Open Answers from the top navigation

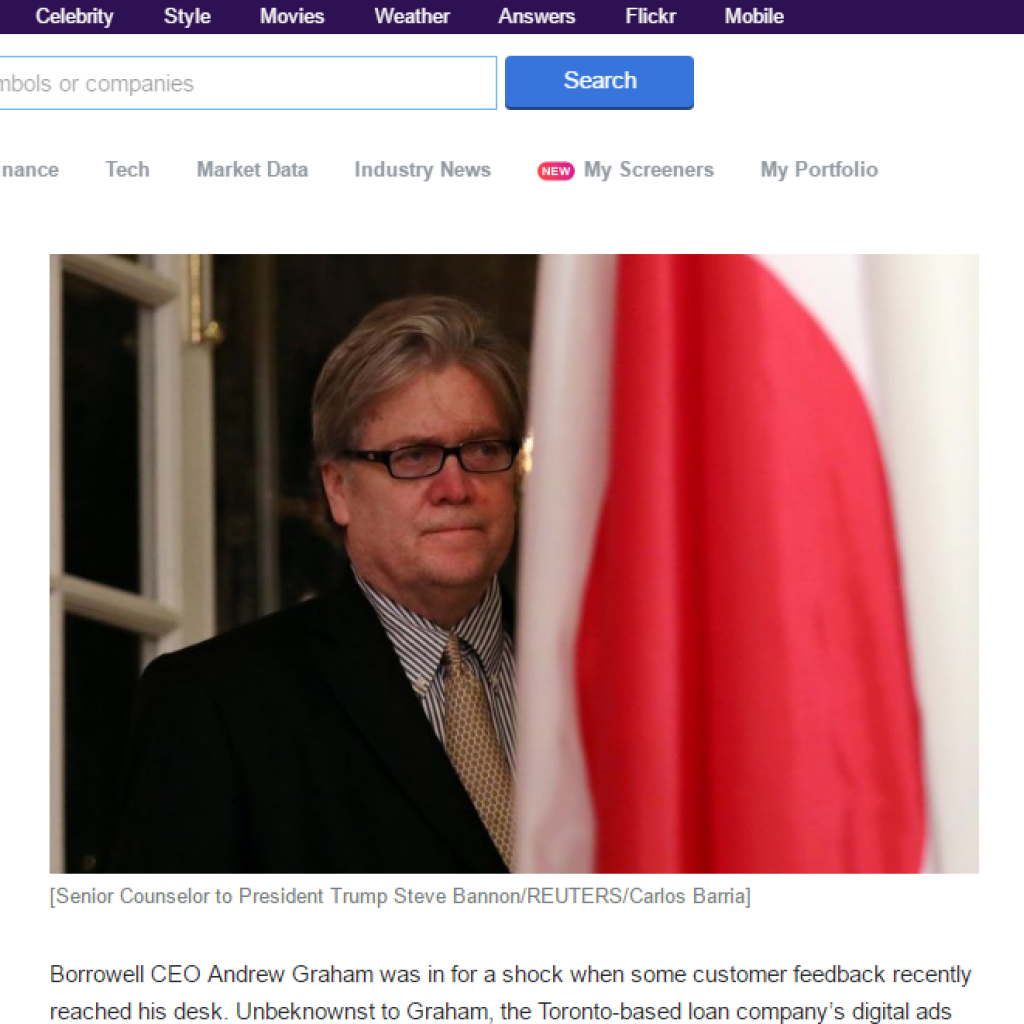[x=537, y=16]
